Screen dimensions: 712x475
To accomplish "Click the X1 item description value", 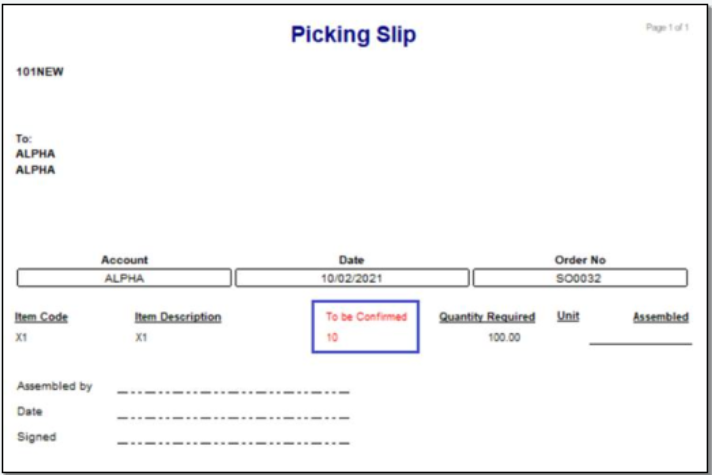I will pyautogui.click(x=141, y=337).
